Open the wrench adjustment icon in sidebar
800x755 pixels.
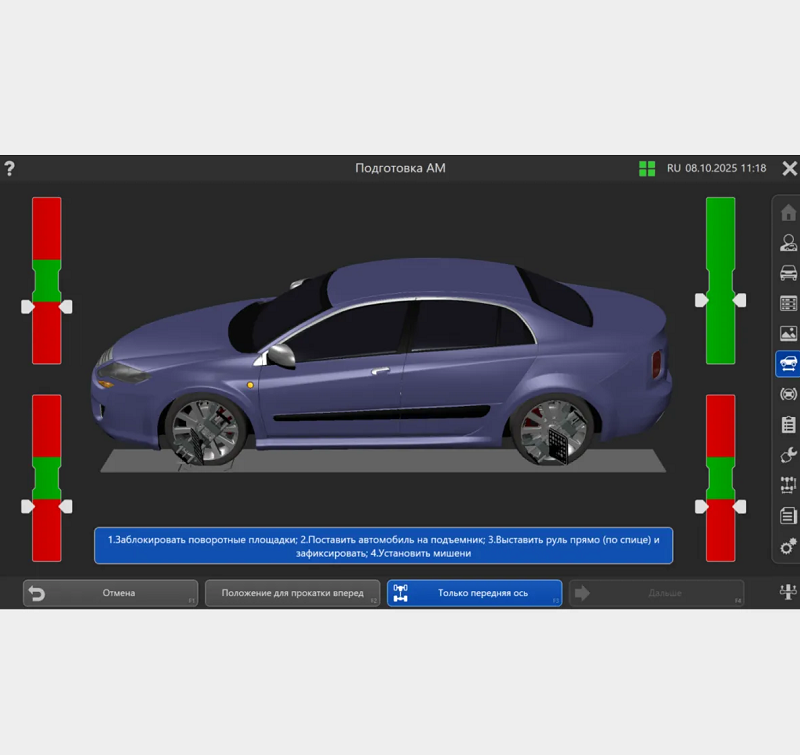(x=788, y=455)
